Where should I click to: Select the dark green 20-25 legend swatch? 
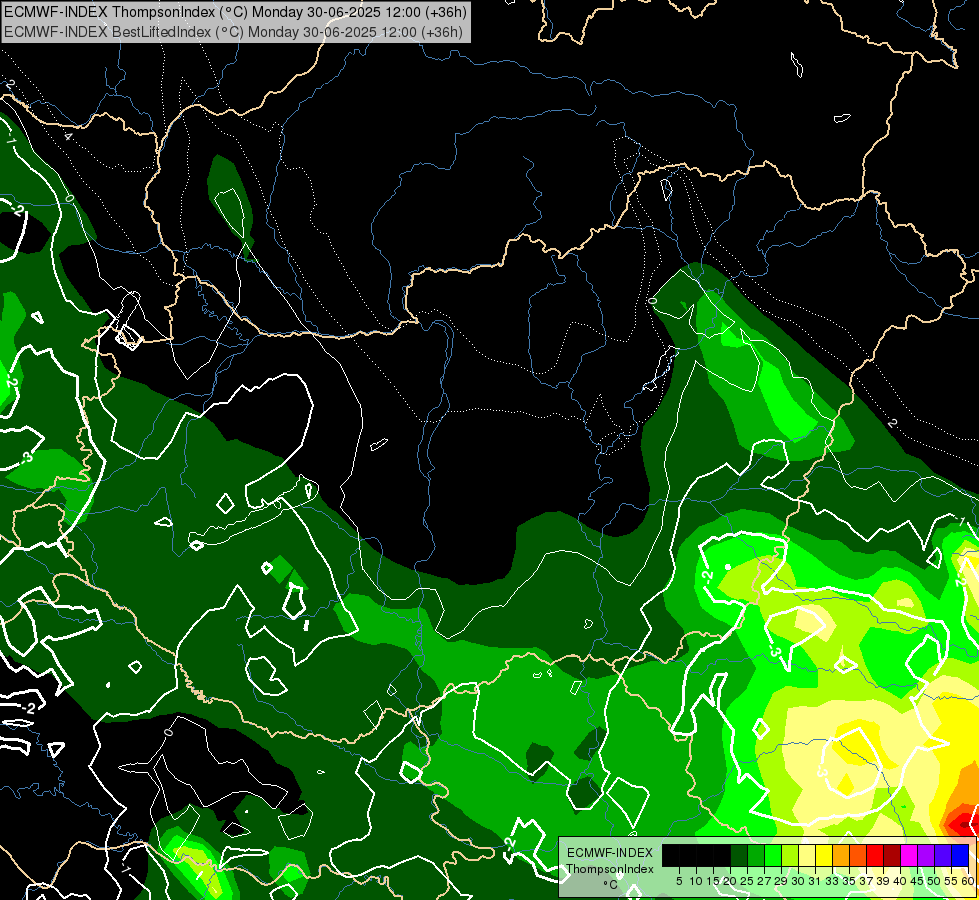point(739,855)
